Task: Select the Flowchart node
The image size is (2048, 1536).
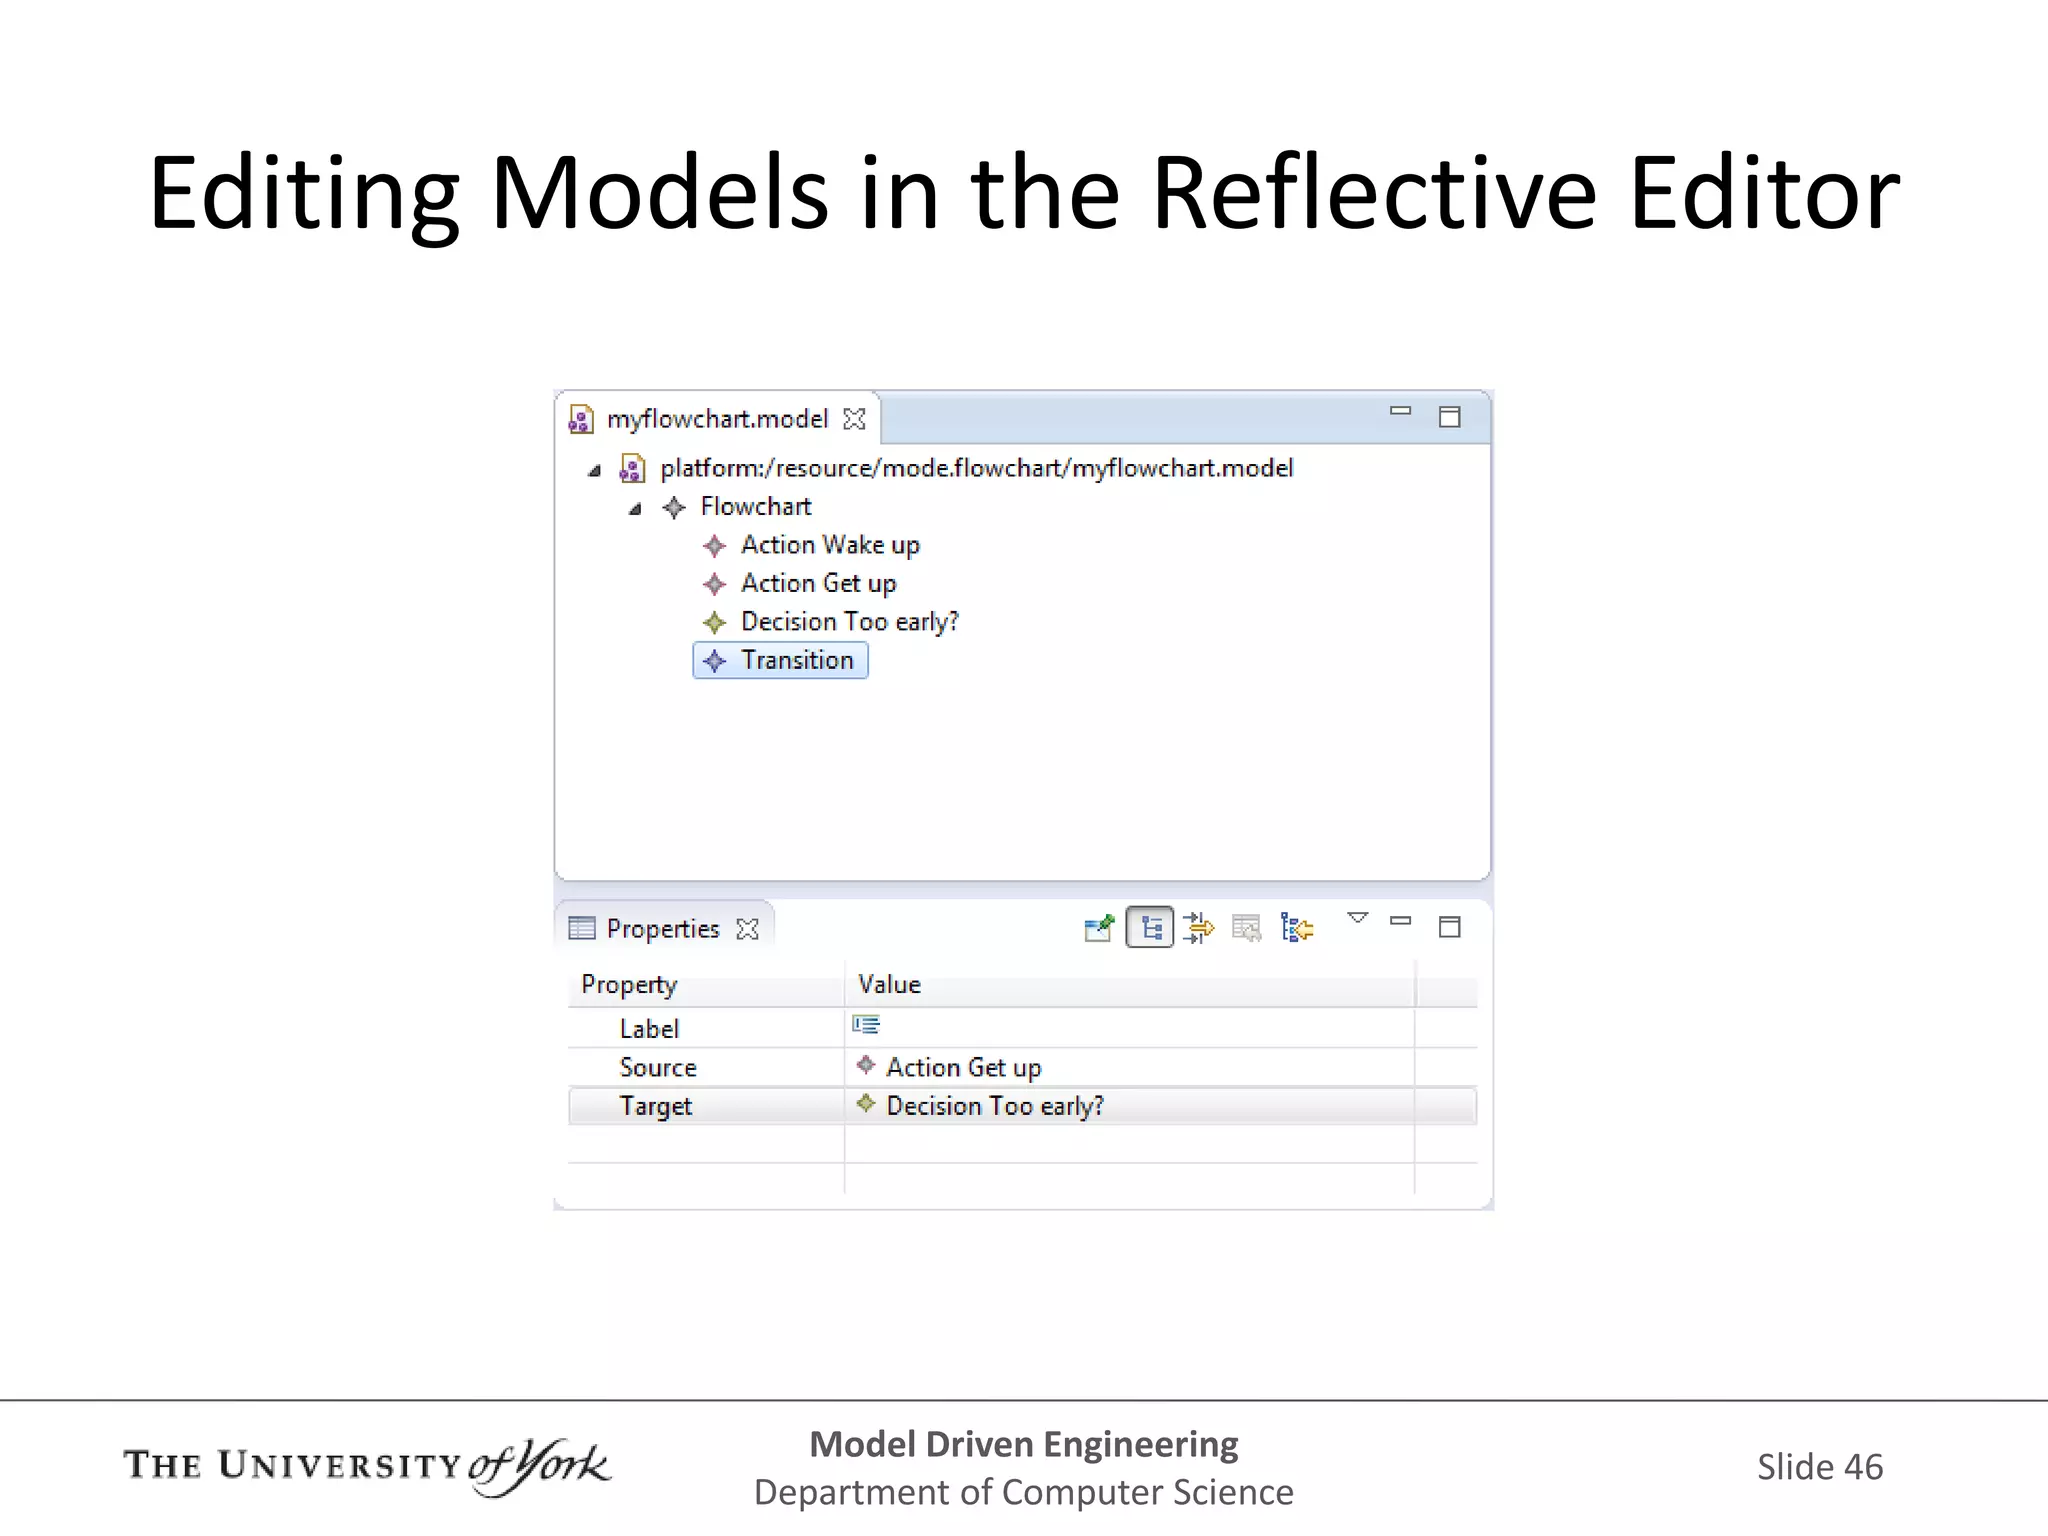Action: [756, 507]
